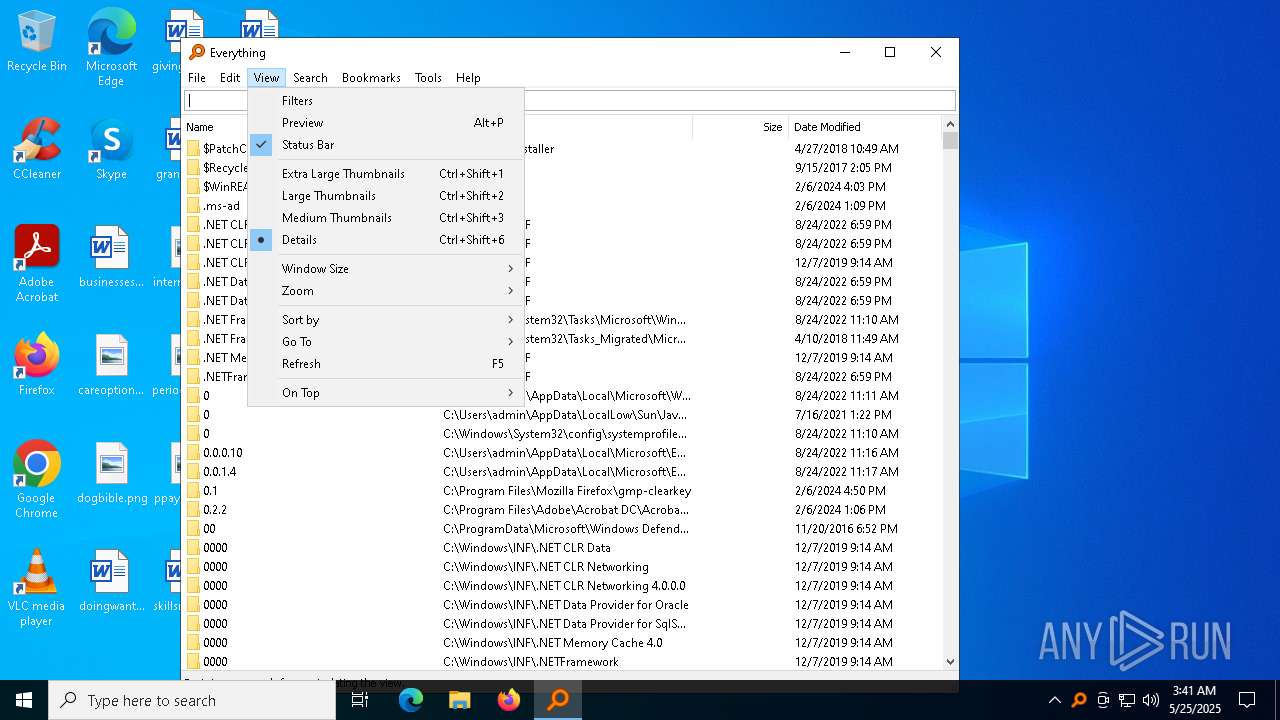Open dogbible.png desktop file
The width and height of the screenshot is (1280, 720).
pyautogui.click(x=111, y=473)
